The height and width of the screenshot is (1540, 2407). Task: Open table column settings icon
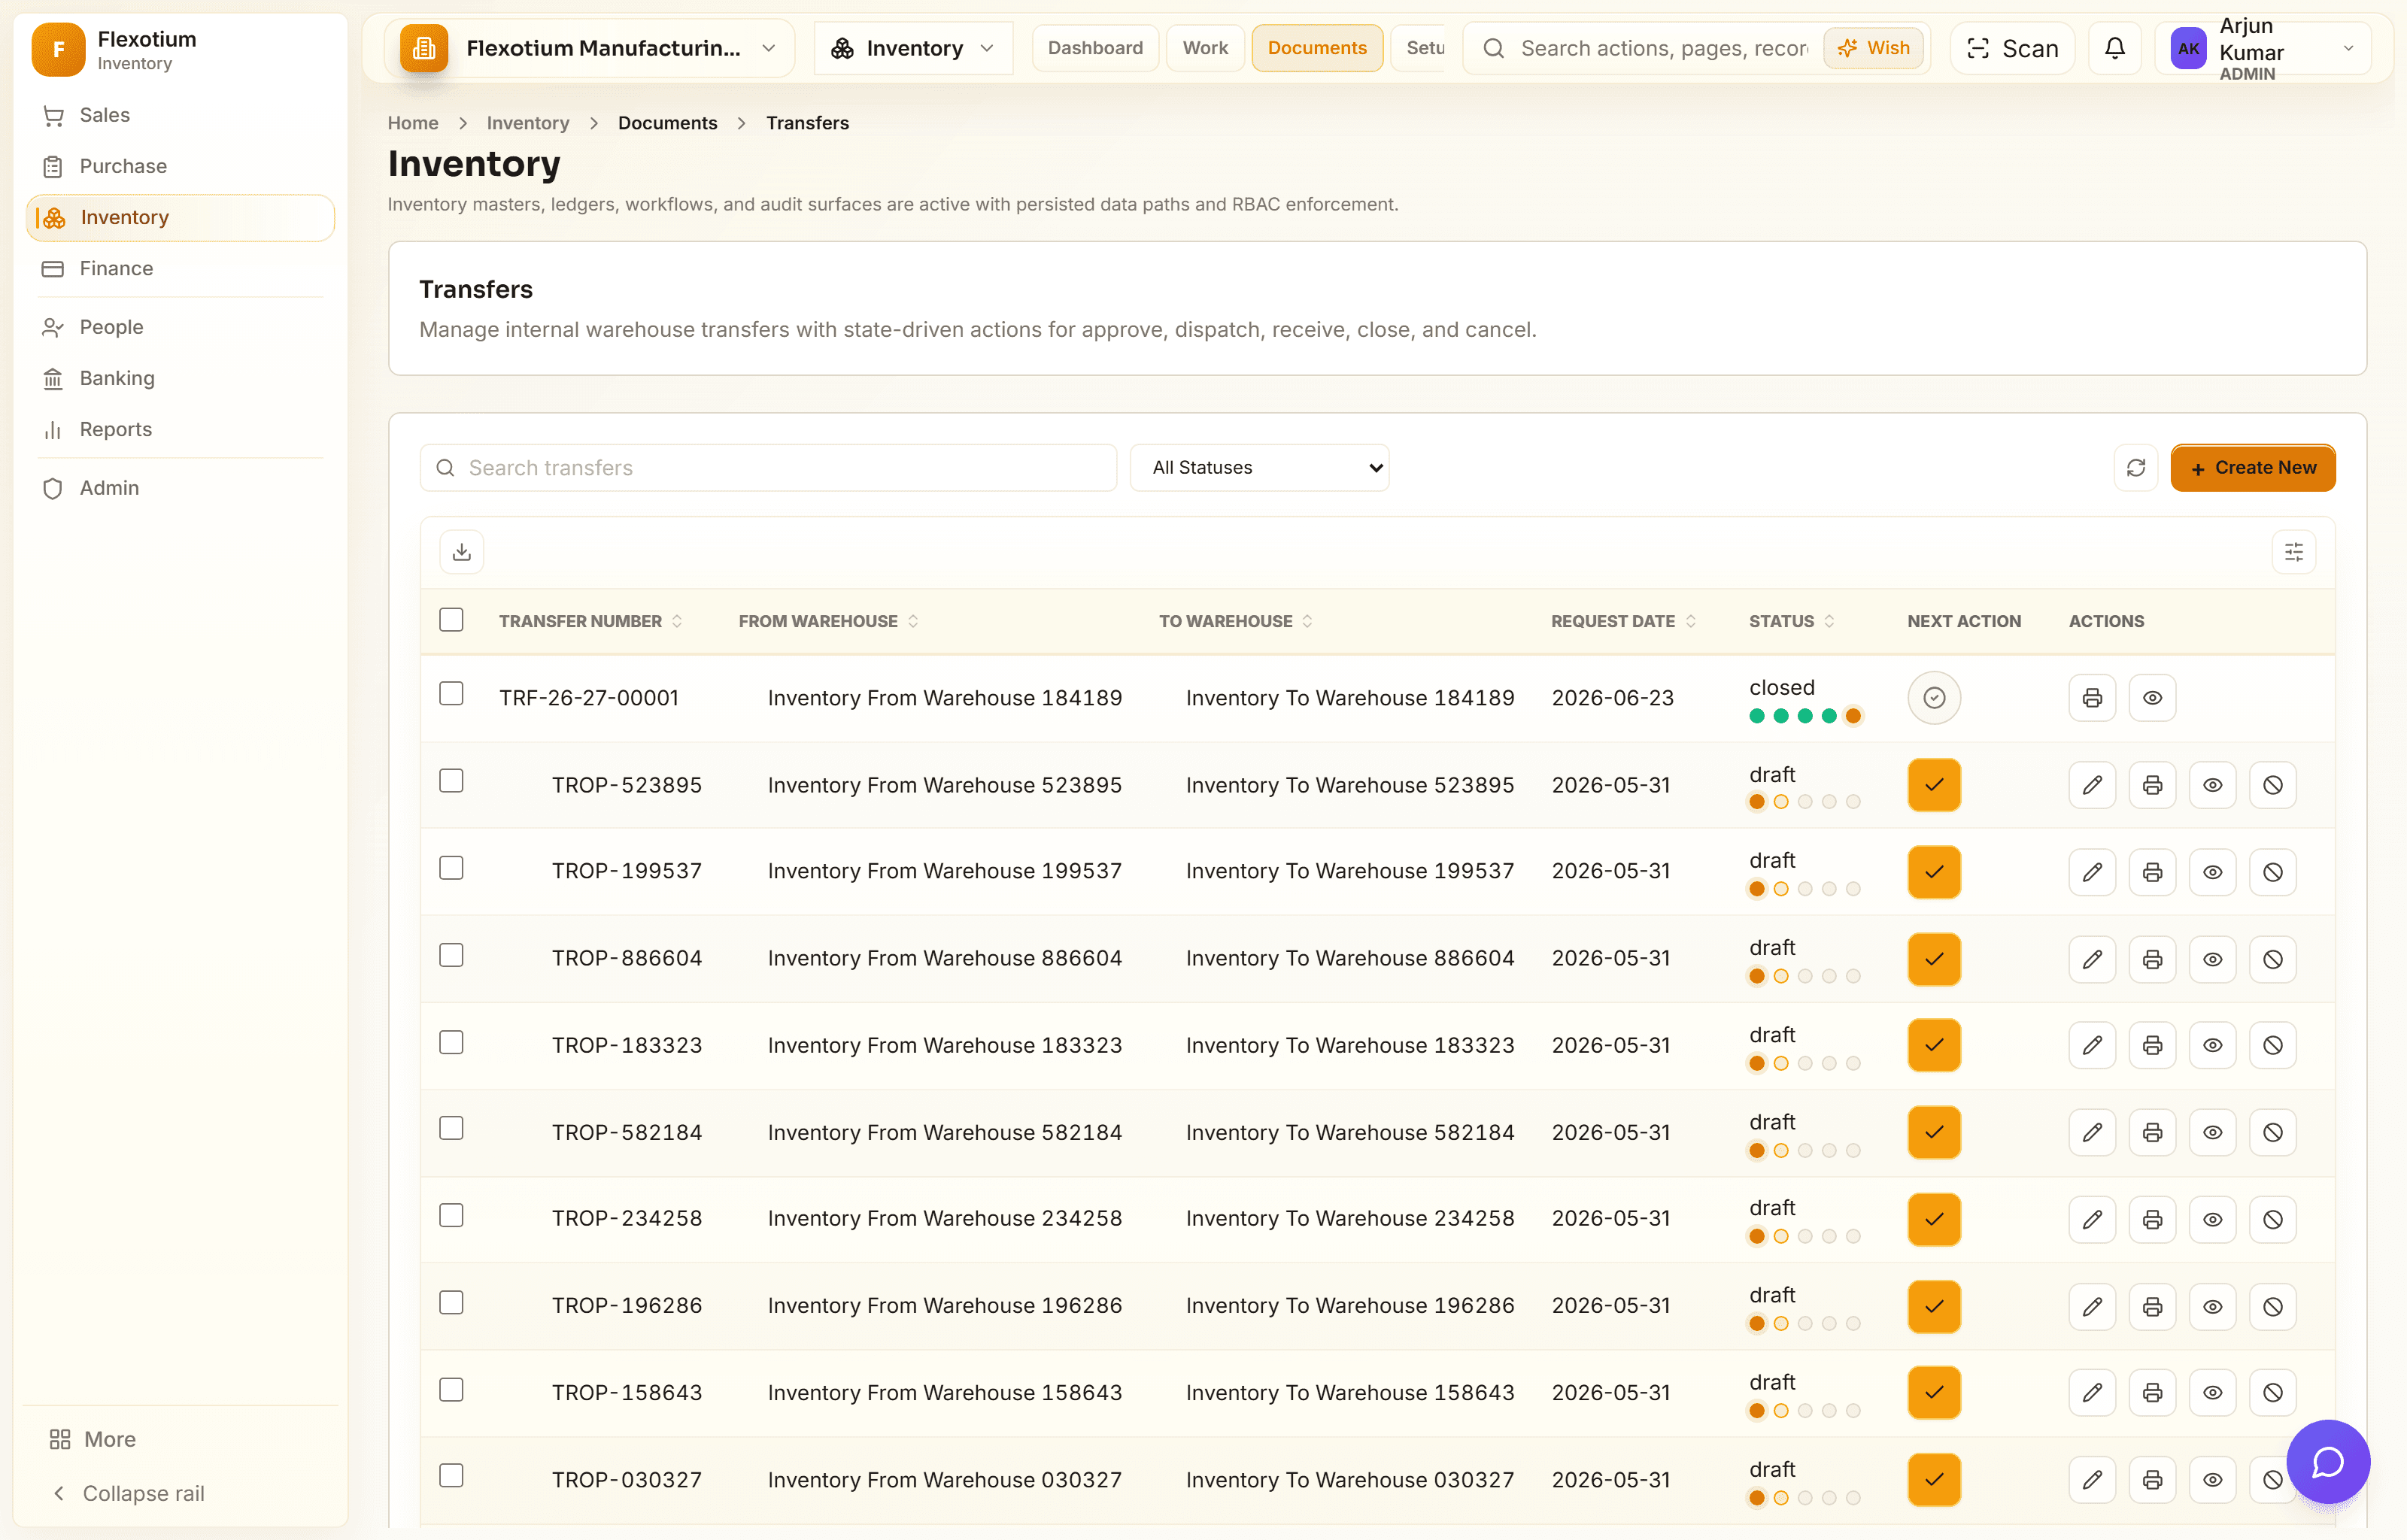(2293, 552)
